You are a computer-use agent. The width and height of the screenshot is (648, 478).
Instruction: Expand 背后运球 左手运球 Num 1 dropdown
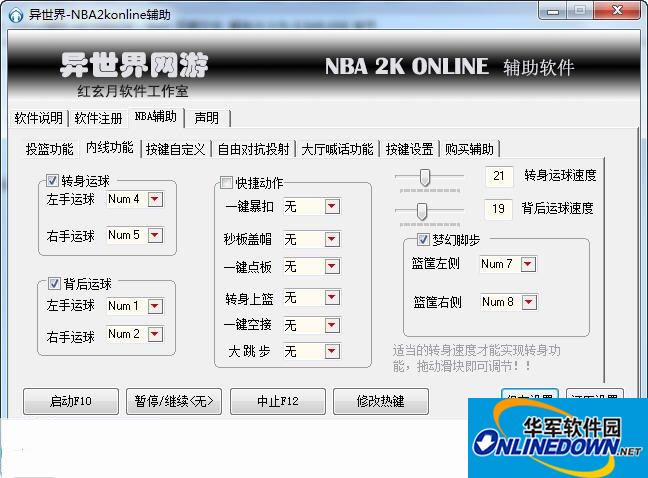pyautogui.click(x=155, y=306)
